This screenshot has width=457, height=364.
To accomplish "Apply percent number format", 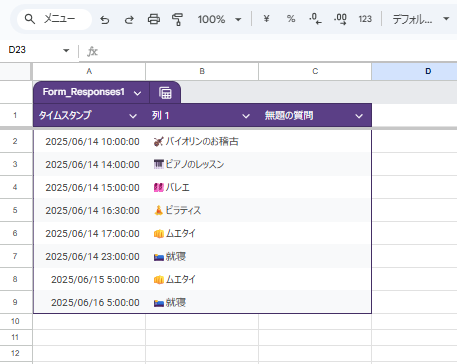I will pyautogui.click(x=291, y=19).
